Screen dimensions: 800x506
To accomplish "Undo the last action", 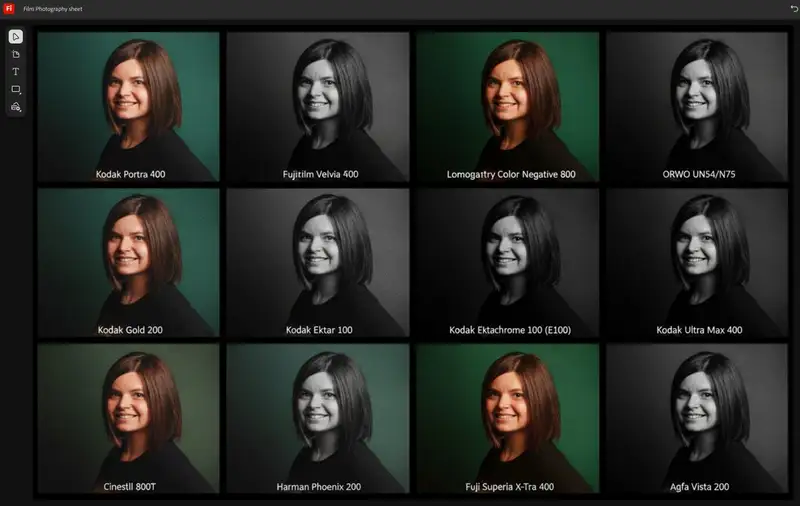I will [x=794, y=9].
